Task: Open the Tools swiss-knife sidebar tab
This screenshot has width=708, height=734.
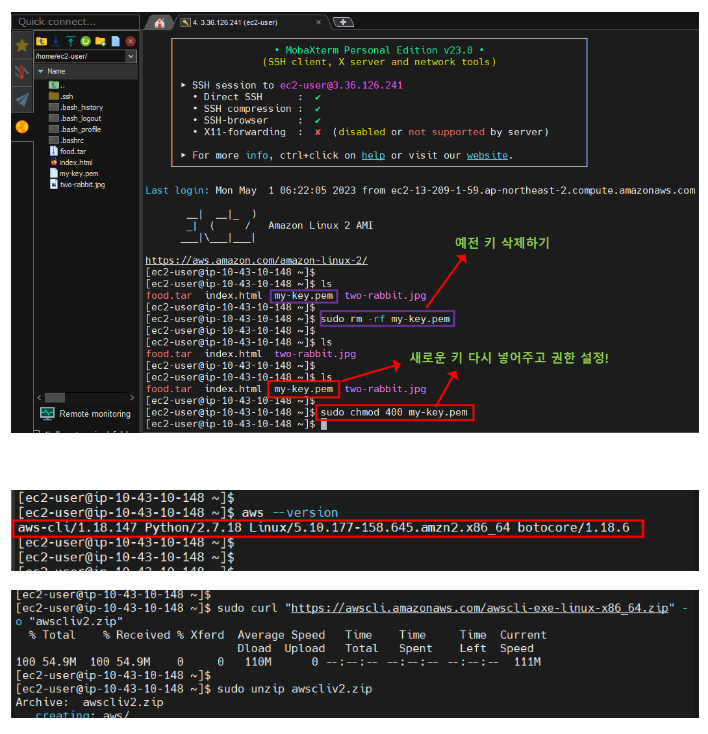Action: coord(22,72)
